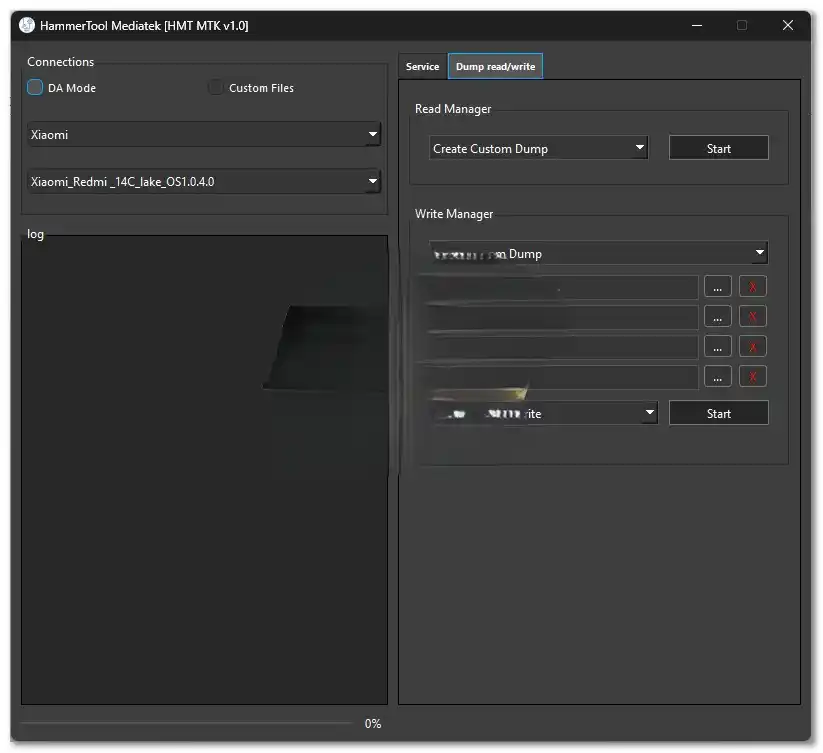Switch to the Service tab

(x=423, y=67)
